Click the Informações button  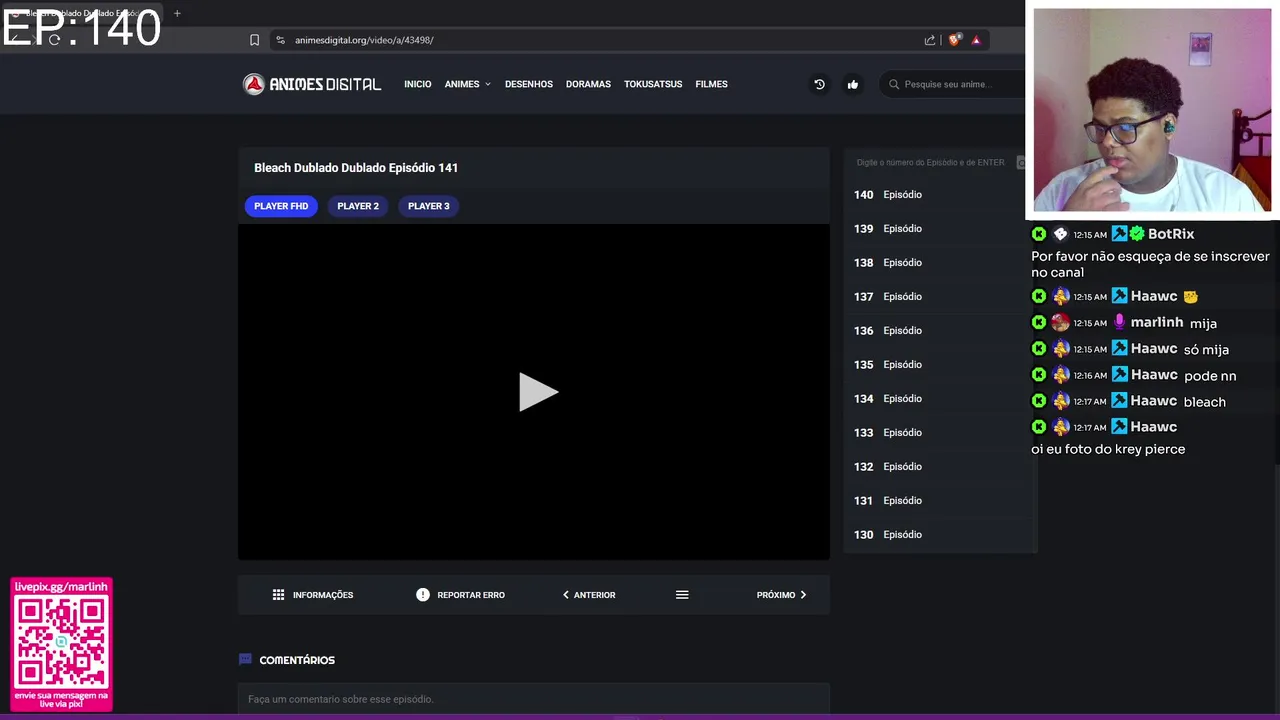312,595
